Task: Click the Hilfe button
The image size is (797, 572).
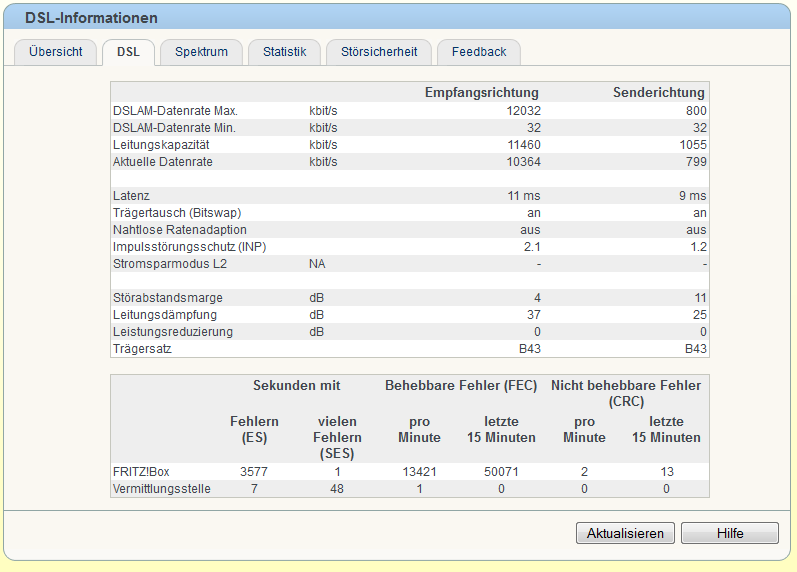Action: [x=730, y=533]
